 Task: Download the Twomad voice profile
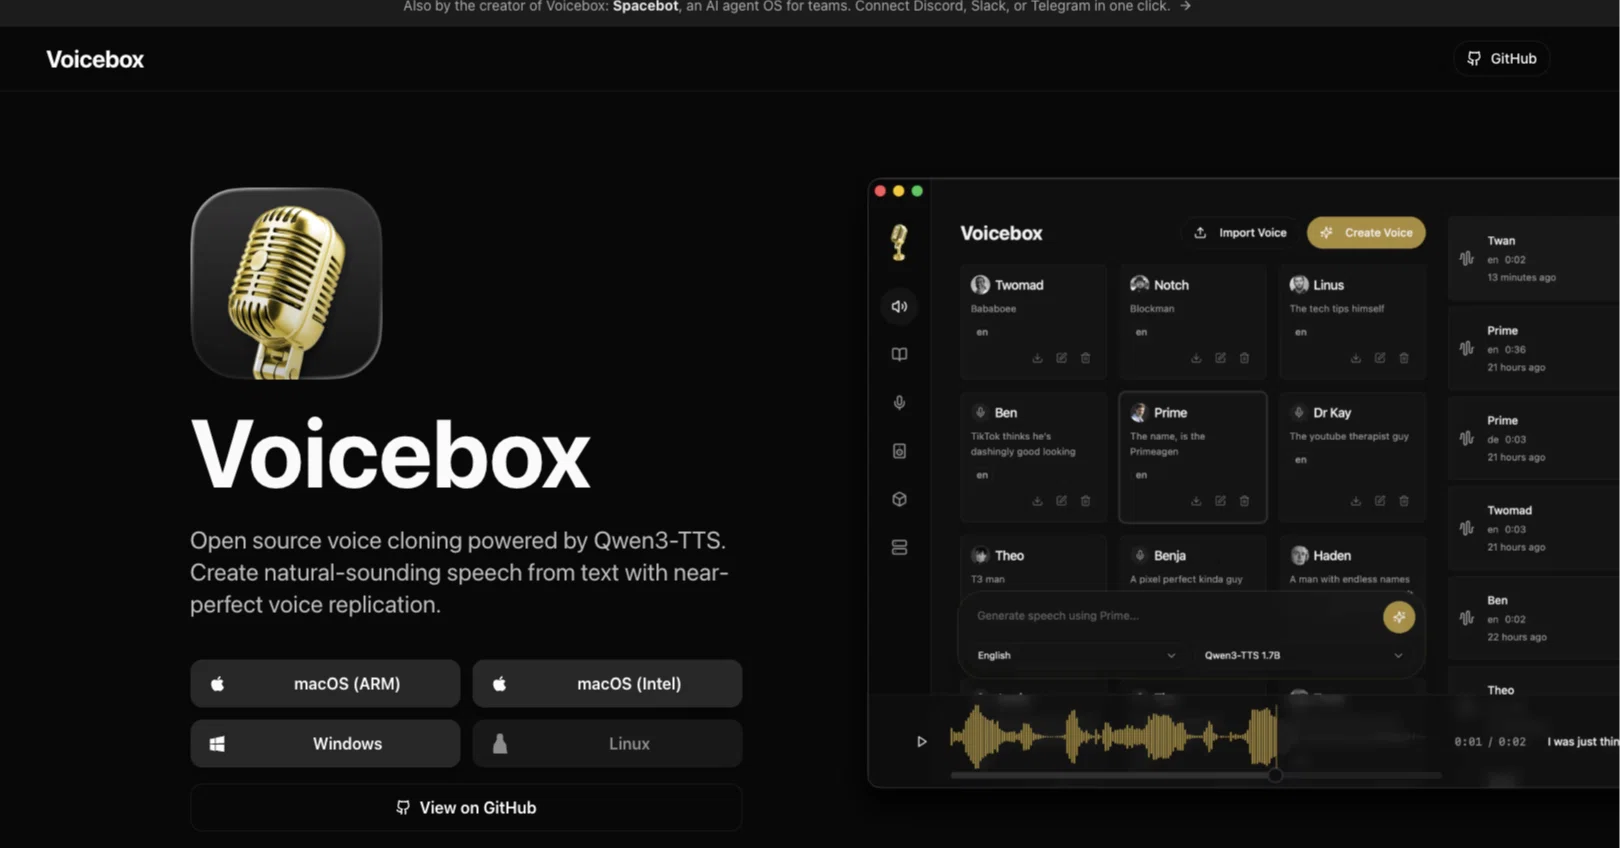1037,358
